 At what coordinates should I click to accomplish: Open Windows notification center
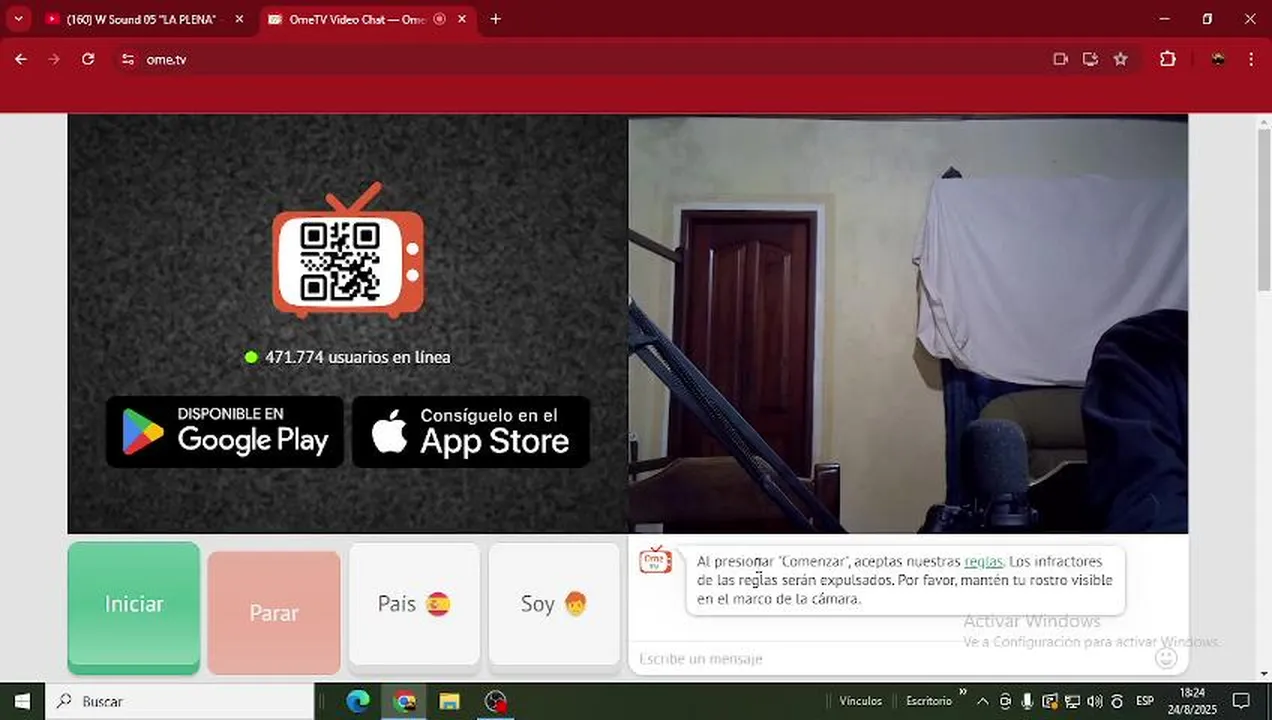click(1241, 701)
